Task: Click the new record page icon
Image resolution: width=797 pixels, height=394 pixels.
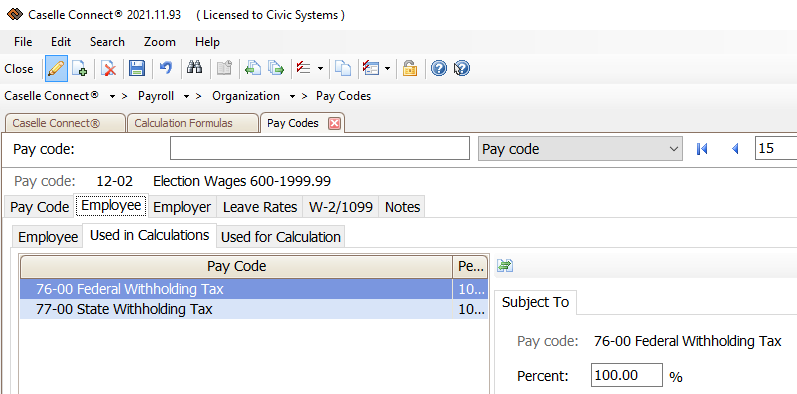Action: click(80, 69)
